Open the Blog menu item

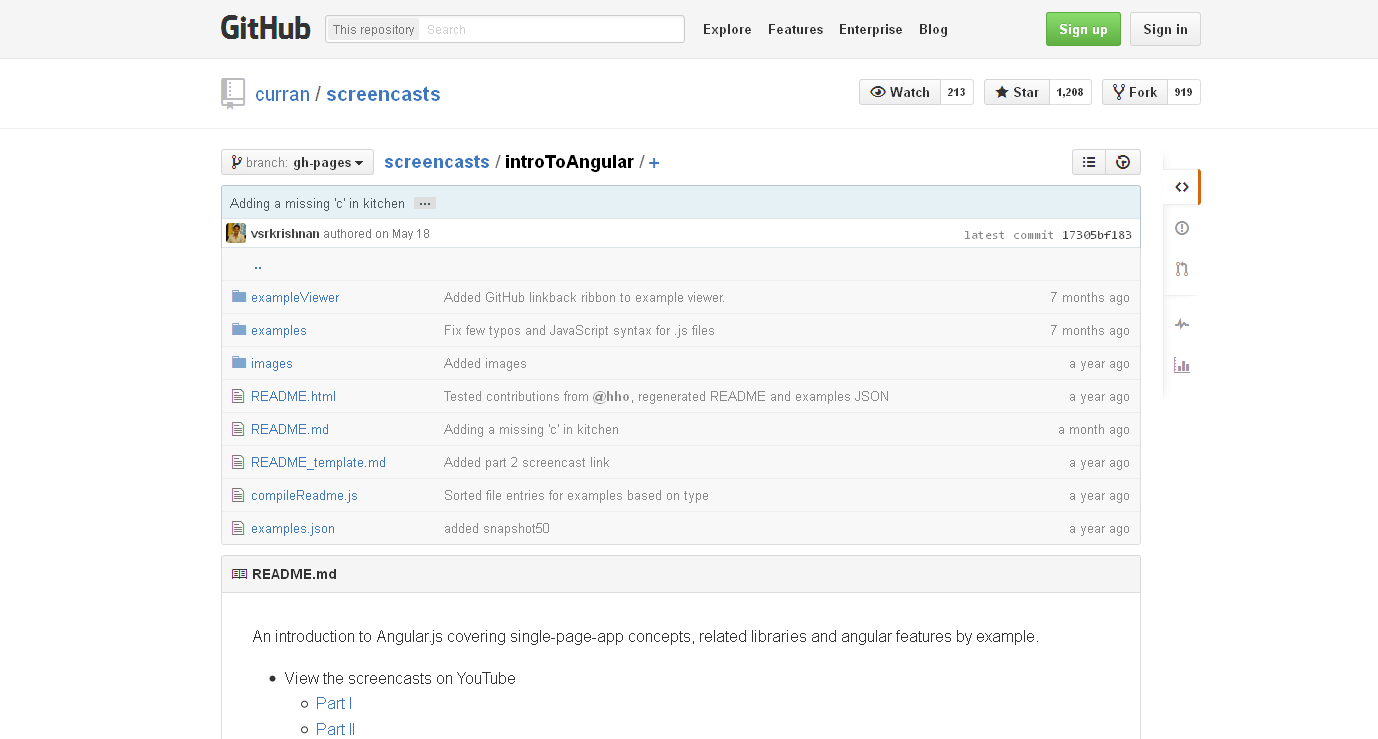(933, 29)
